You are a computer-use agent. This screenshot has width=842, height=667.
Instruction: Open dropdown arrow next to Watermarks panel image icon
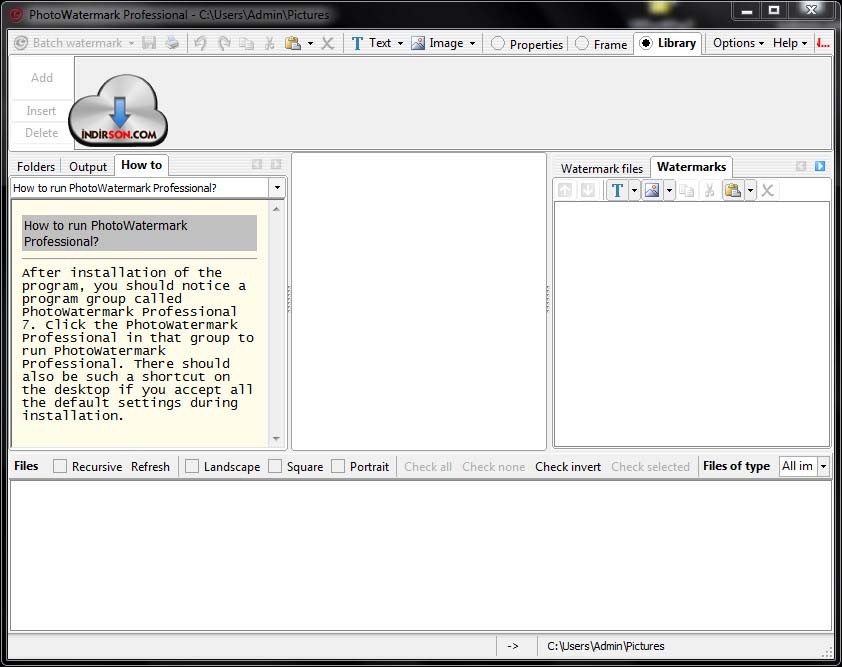coord(669,190)
